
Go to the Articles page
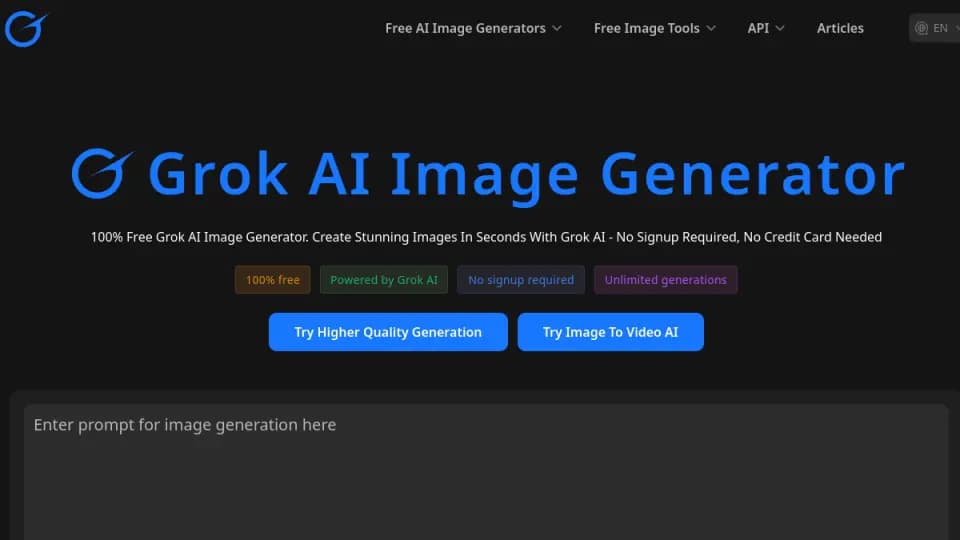(840, 28)
